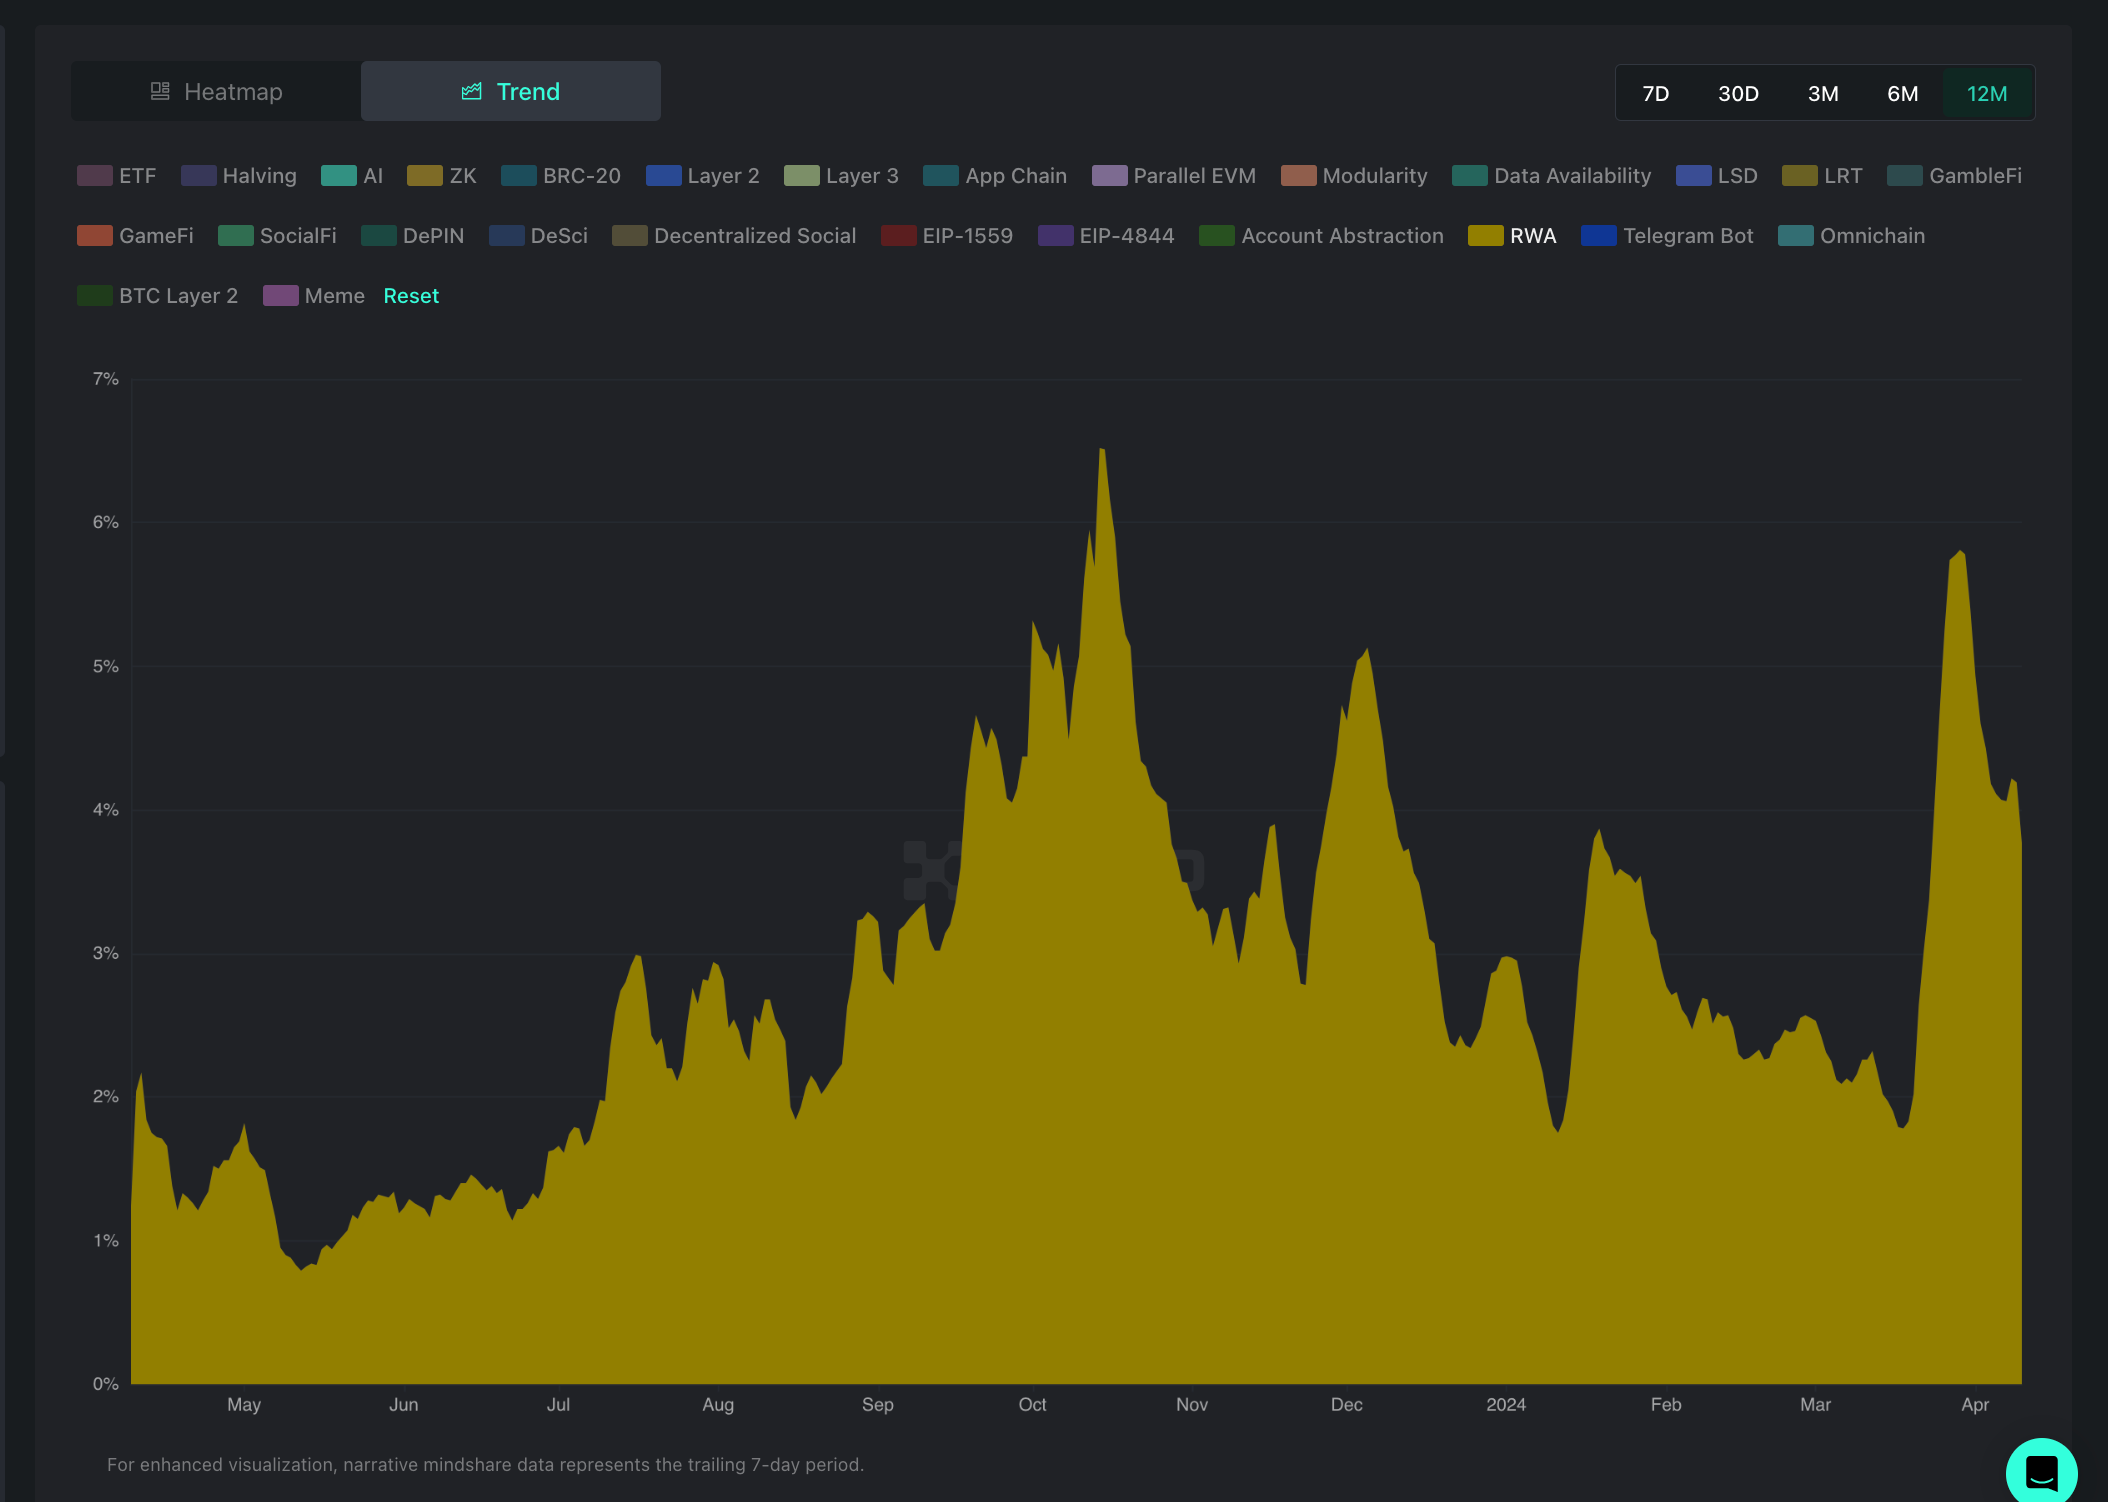Screen dimensions: 2108x1502
Task: Click the Reset legend link
Action: pos(411,296)
